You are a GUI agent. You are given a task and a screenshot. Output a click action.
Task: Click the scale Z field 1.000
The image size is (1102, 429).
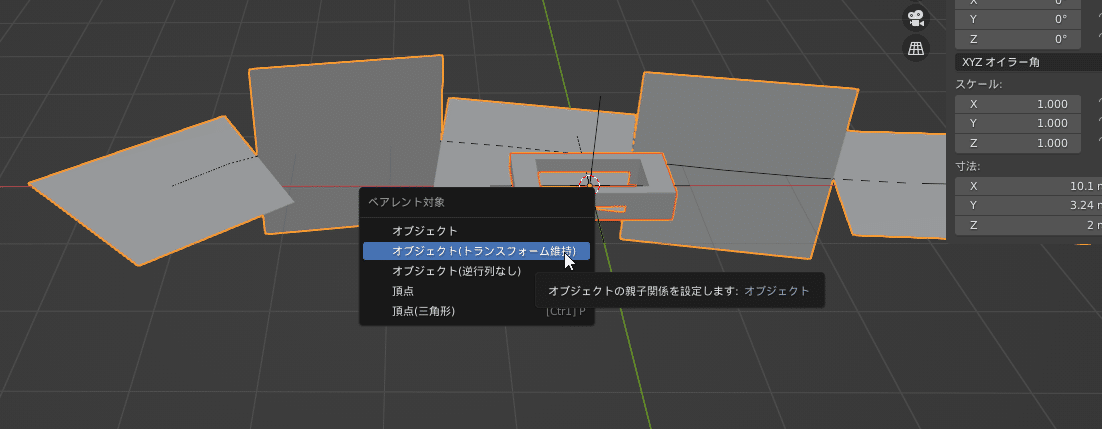click(x=1018, y=143)
